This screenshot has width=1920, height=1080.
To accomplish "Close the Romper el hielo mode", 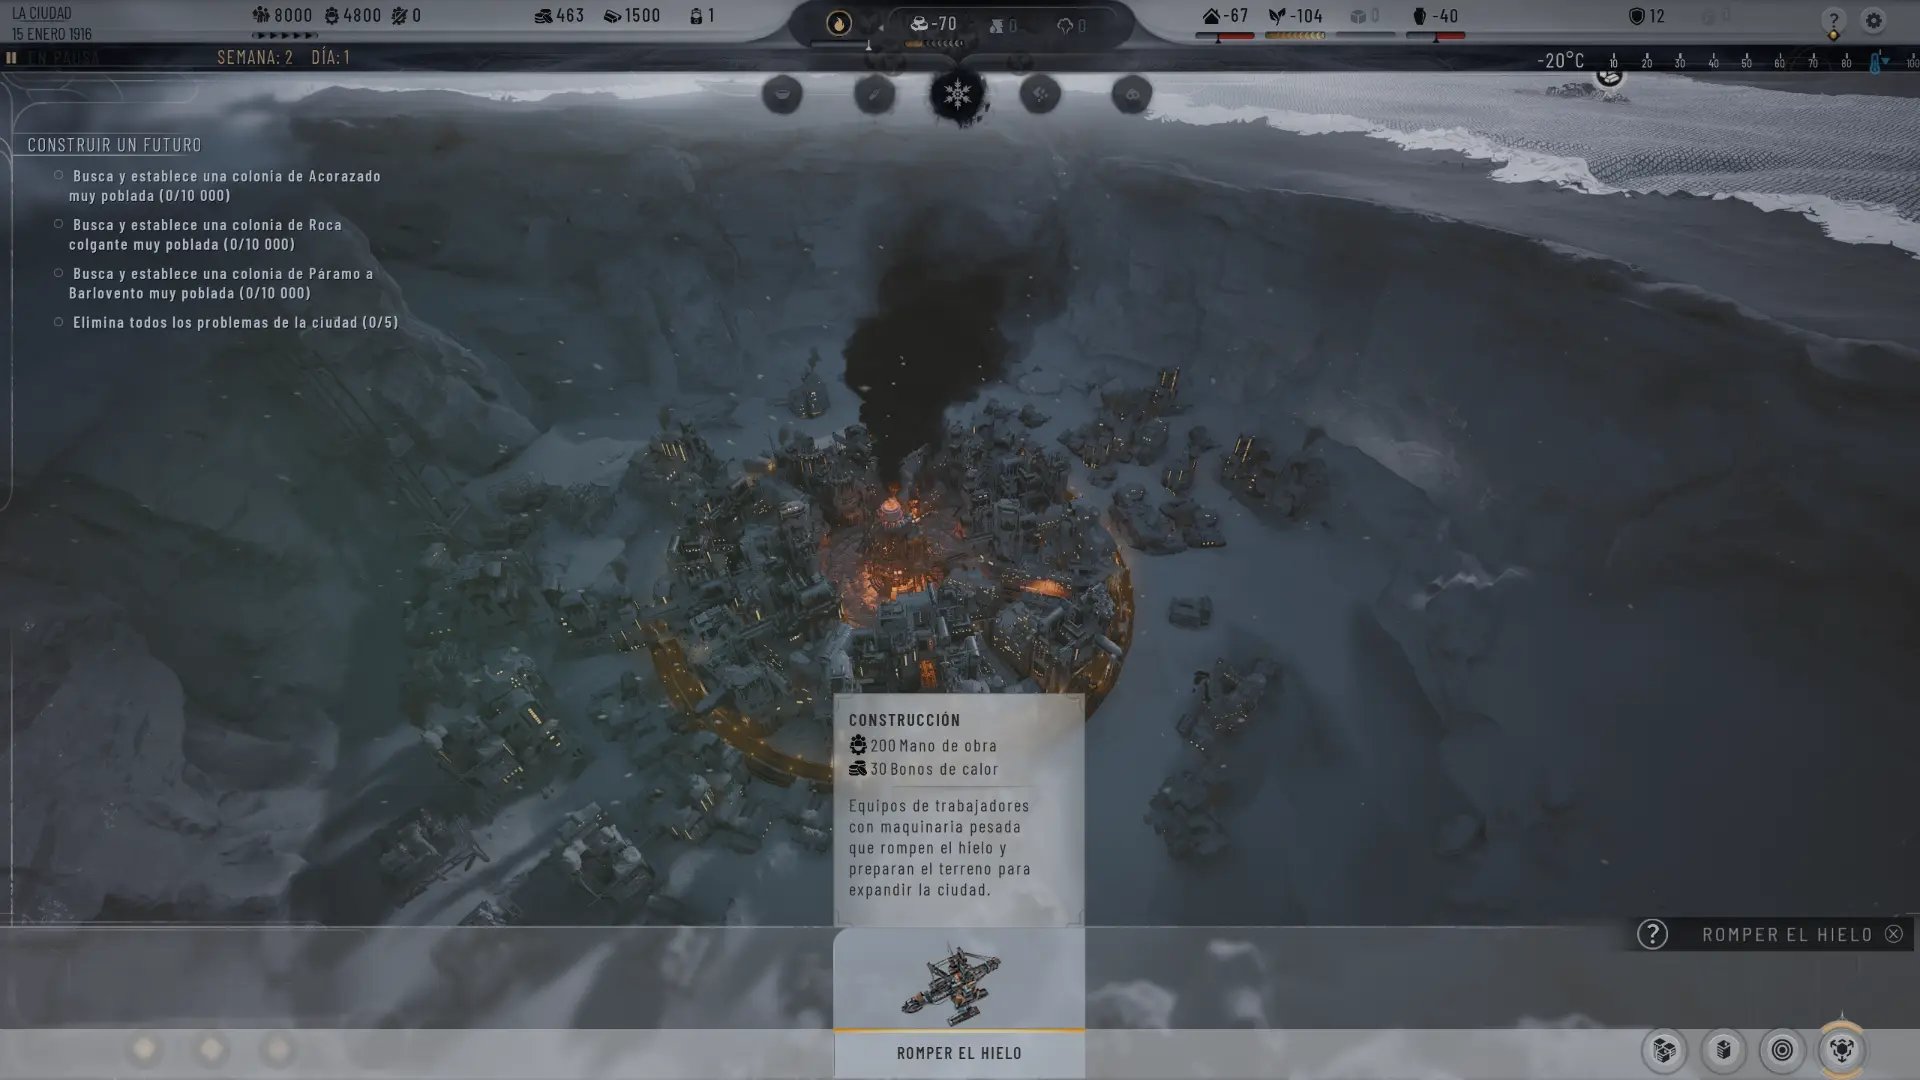I will 1894,934.
